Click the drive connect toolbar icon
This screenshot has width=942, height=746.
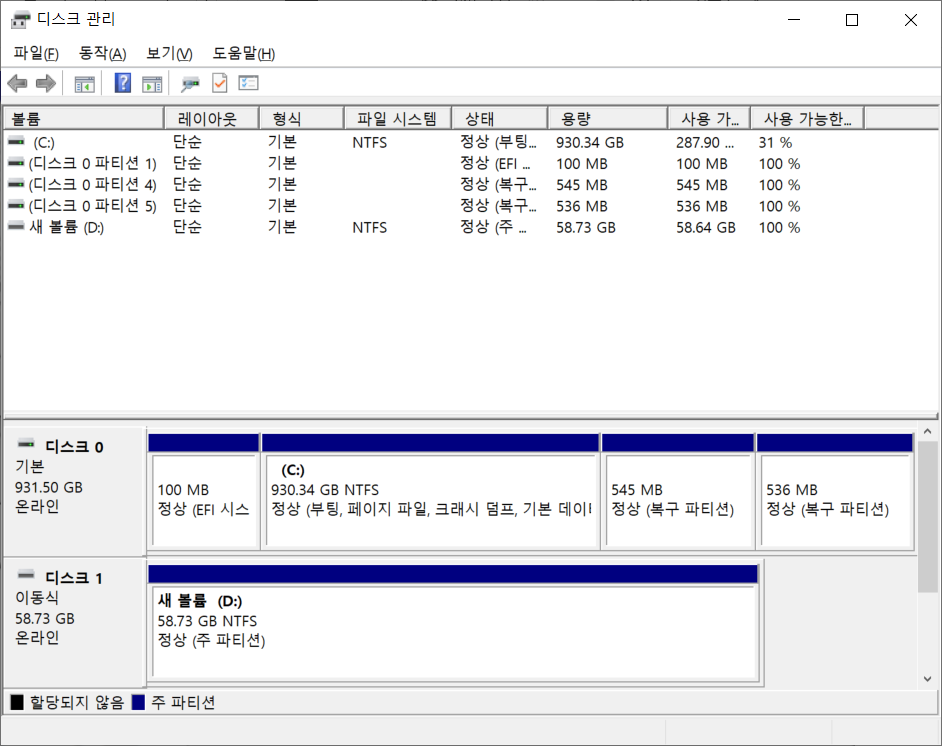190,84
